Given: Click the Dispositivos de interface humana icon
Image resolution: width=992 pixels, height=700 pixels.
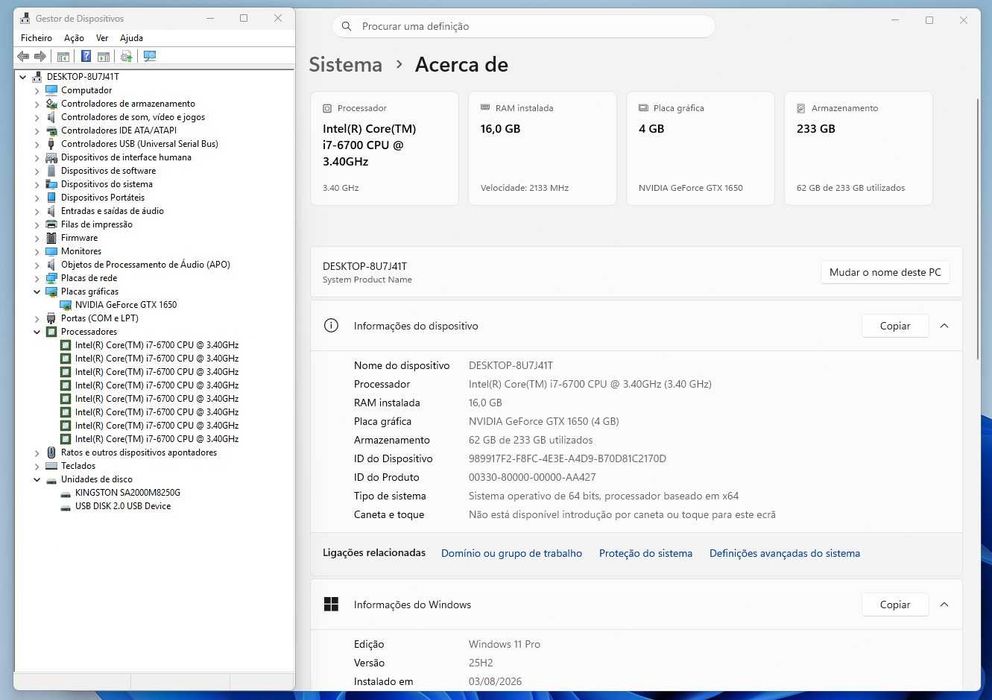Looking at the screenshot, I should tap(51, 157).
